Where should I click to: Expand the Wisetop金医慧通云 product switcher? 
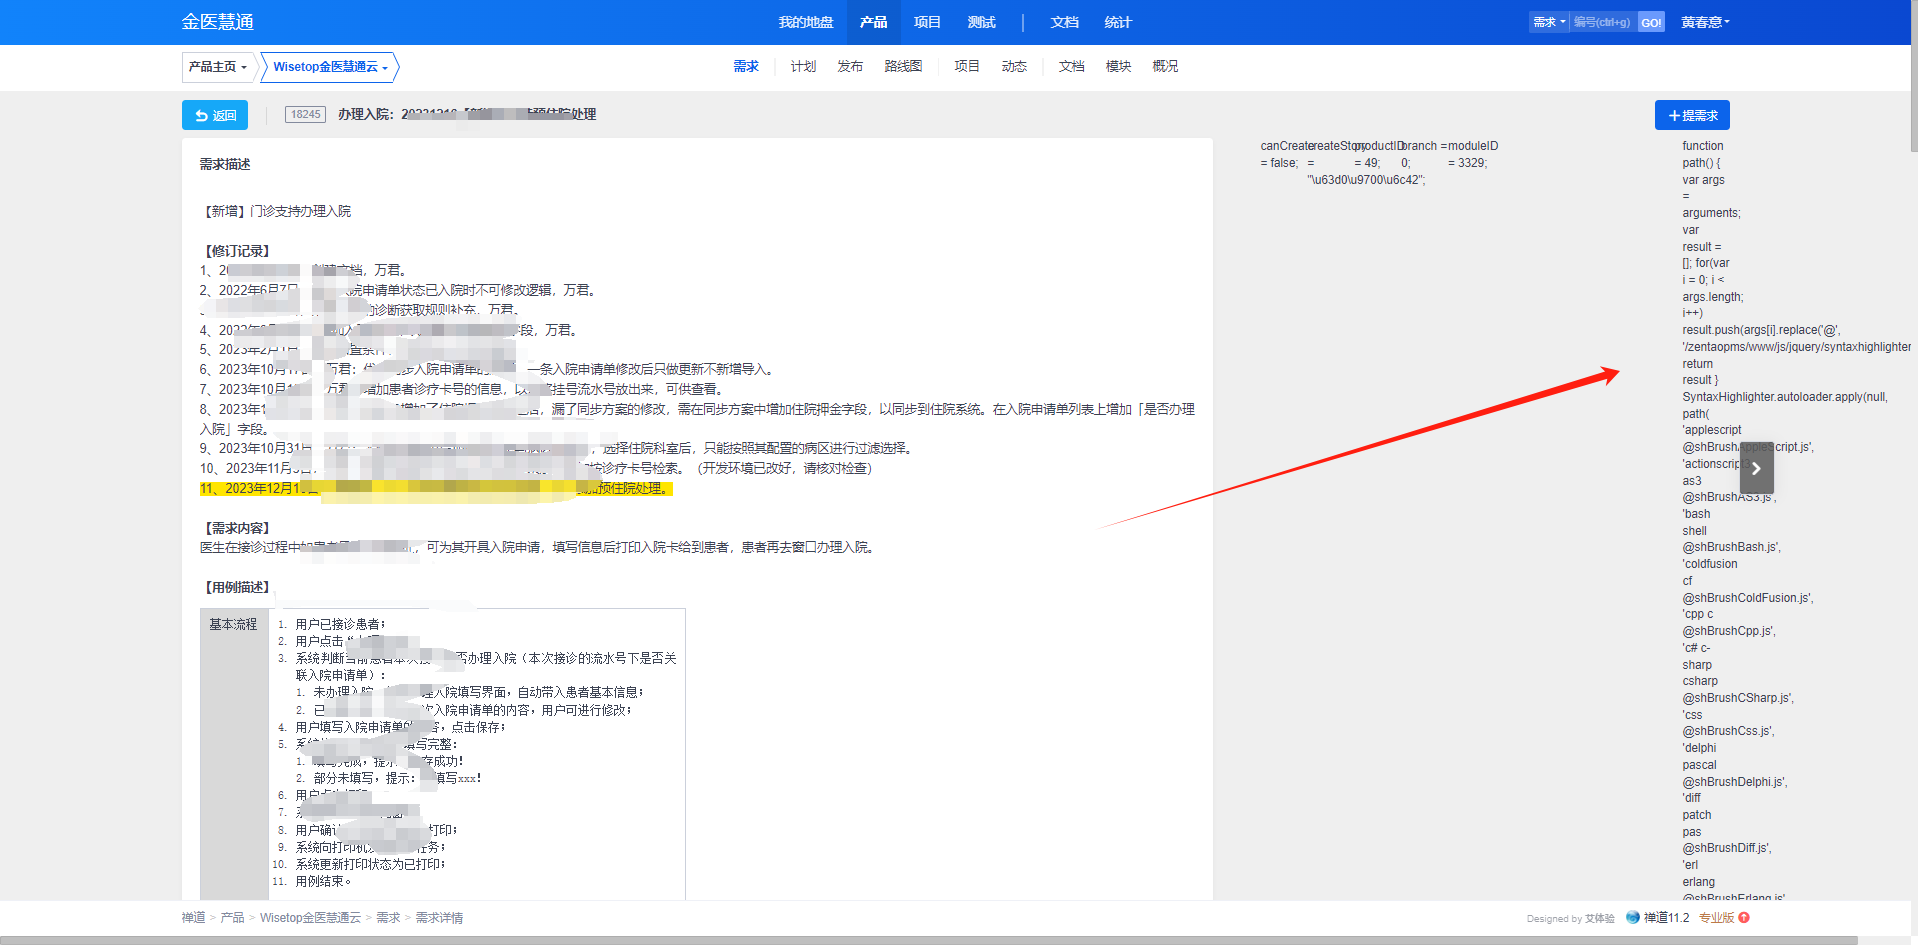(x=330, y=67)
